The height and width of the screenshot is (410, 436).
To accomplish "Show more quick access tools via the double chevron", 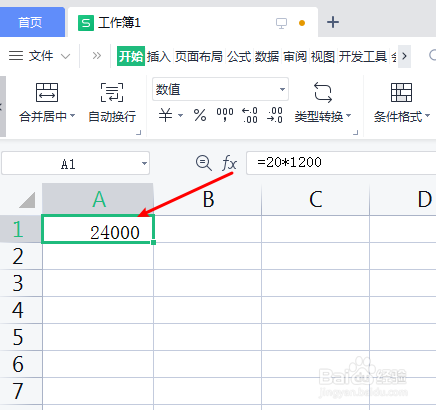I will click(x=96, y=55).
